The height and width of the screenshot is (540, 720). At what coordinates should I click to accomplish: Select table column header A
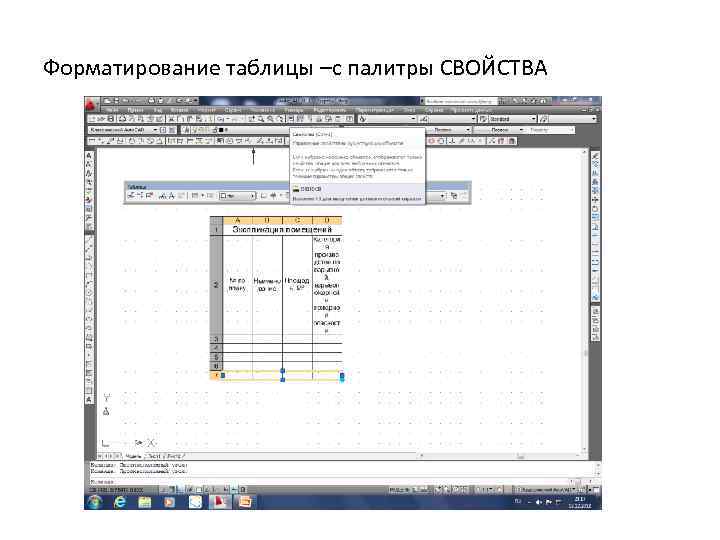[238, 220]
